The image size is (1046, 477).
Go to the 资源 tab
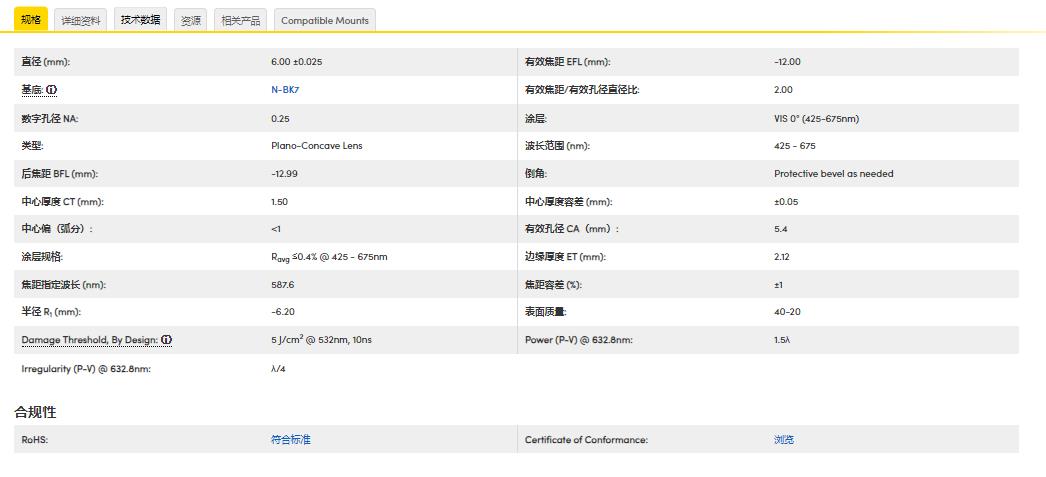tap(190, 20)
